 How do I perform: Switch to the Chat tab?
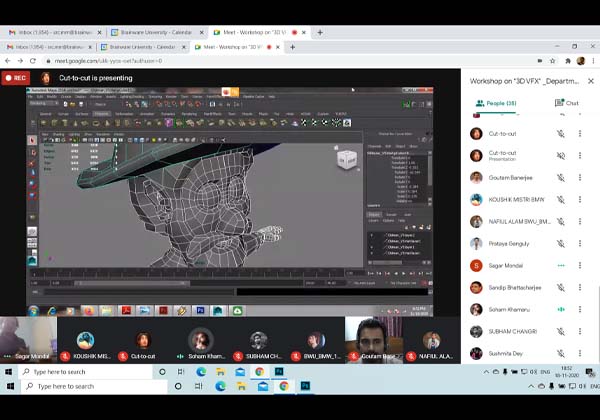[x=567, y=103]
